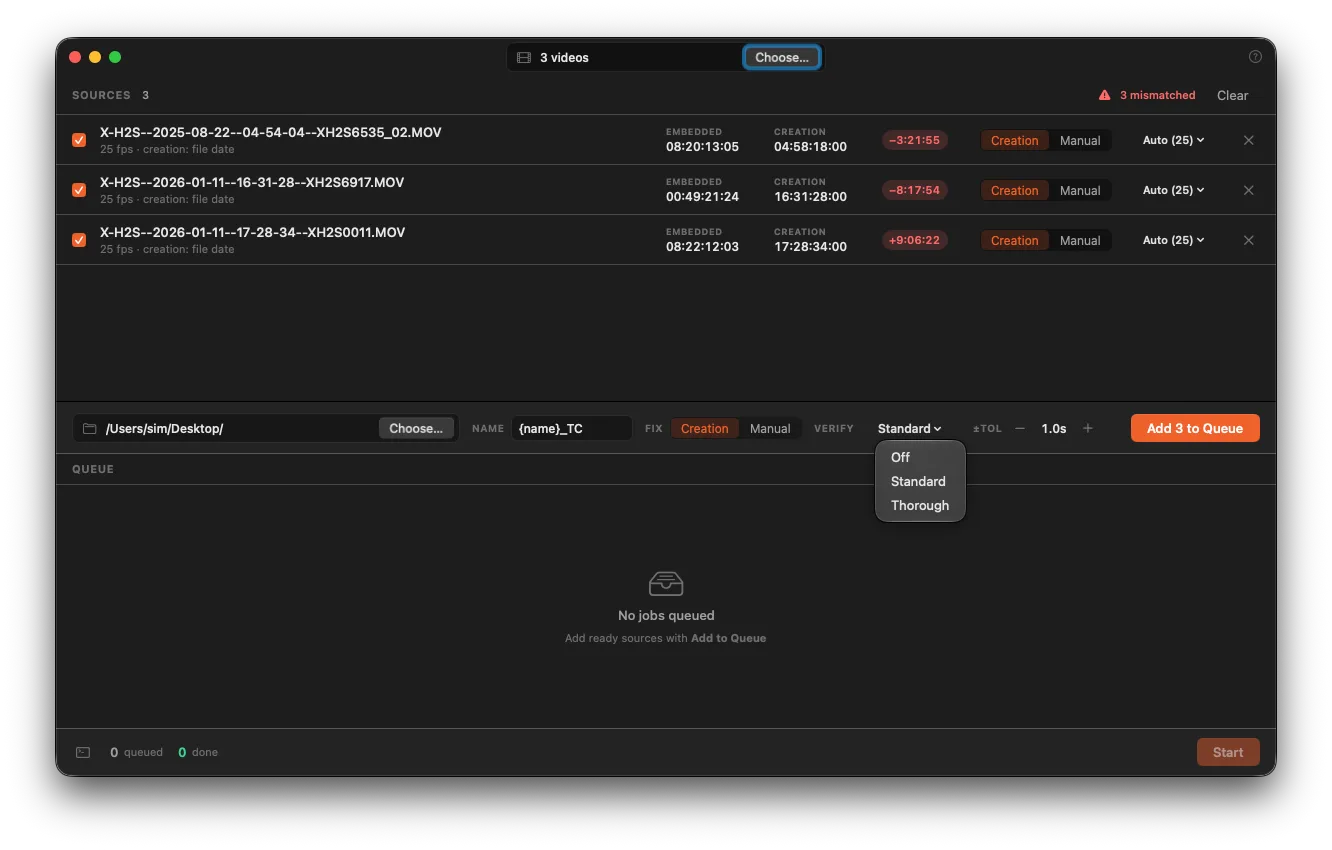
Task: Click the {name}_TC name template field
Action: 572,428
